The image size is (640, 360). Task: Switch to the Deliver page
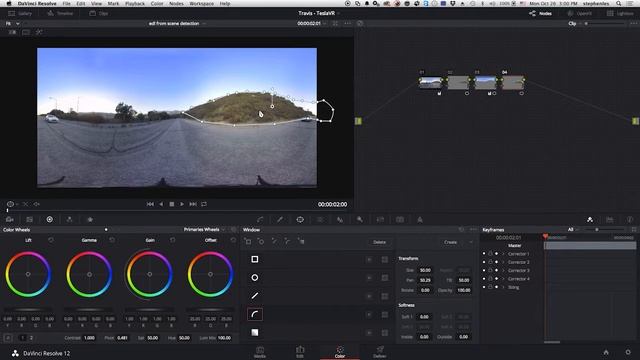380,352
